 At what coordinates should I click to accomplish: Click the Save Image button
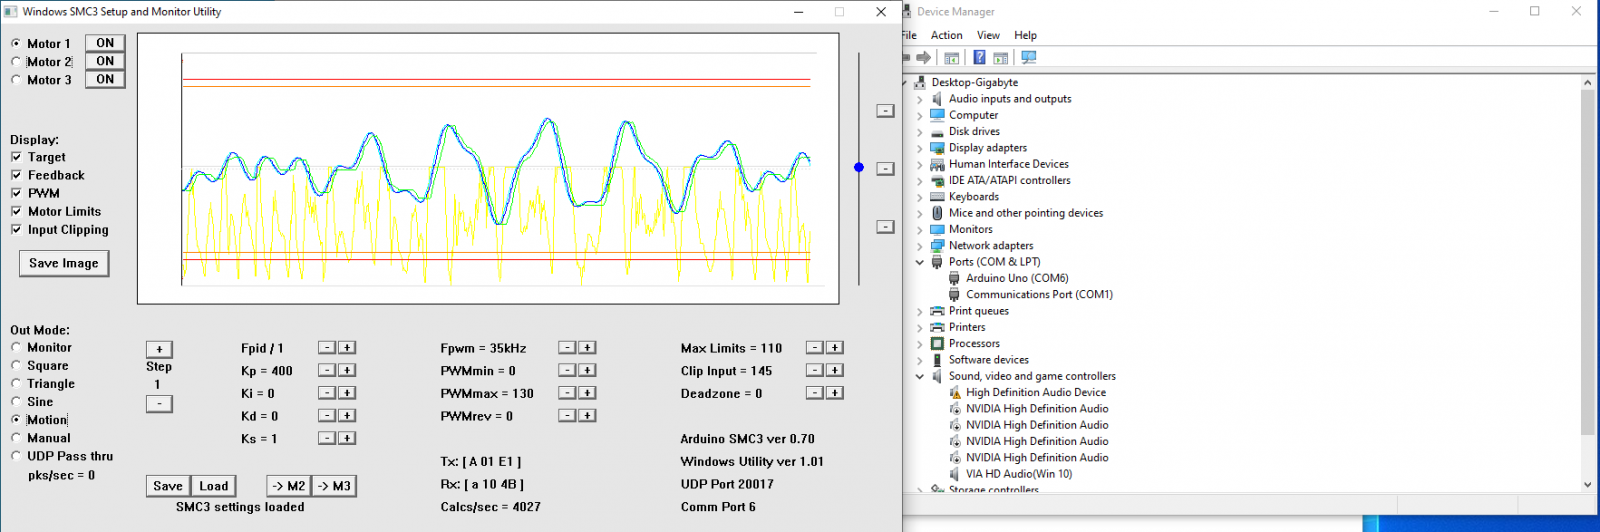coord(64,263)
